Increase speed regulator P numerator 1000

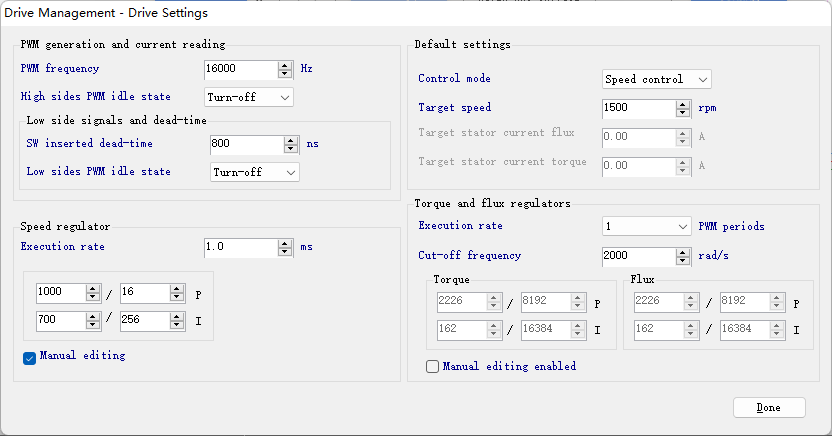coord(93,289)
